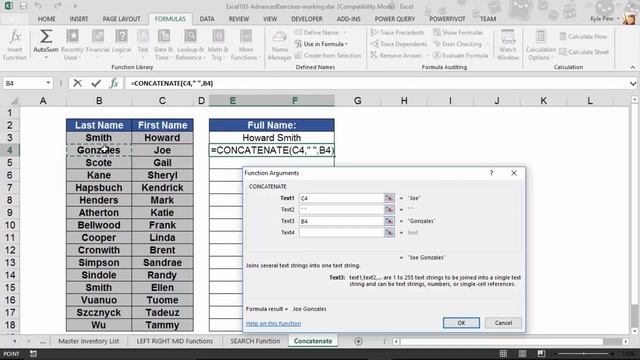Click the Text3 range selector icon
The width and height of the screenshot is (640, 360).
(389, 221)
